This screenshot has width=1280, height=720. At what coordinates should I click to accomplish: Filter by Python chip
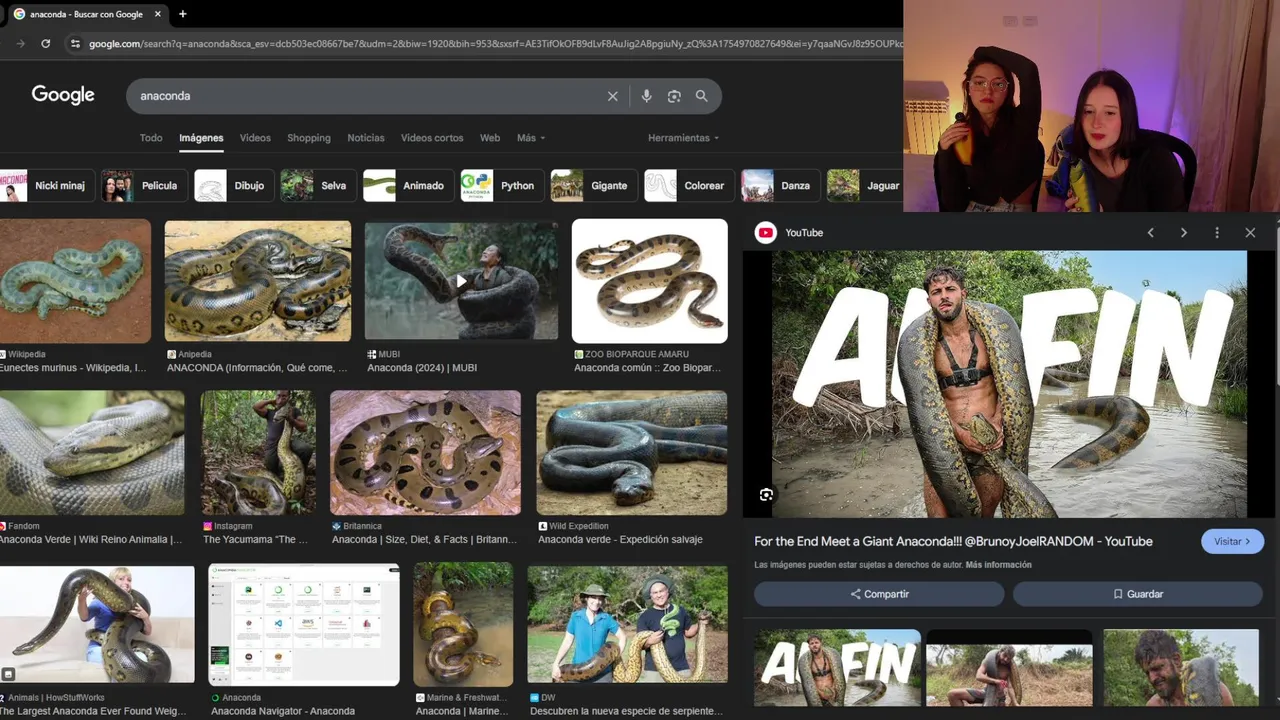(x=502, y=185)
